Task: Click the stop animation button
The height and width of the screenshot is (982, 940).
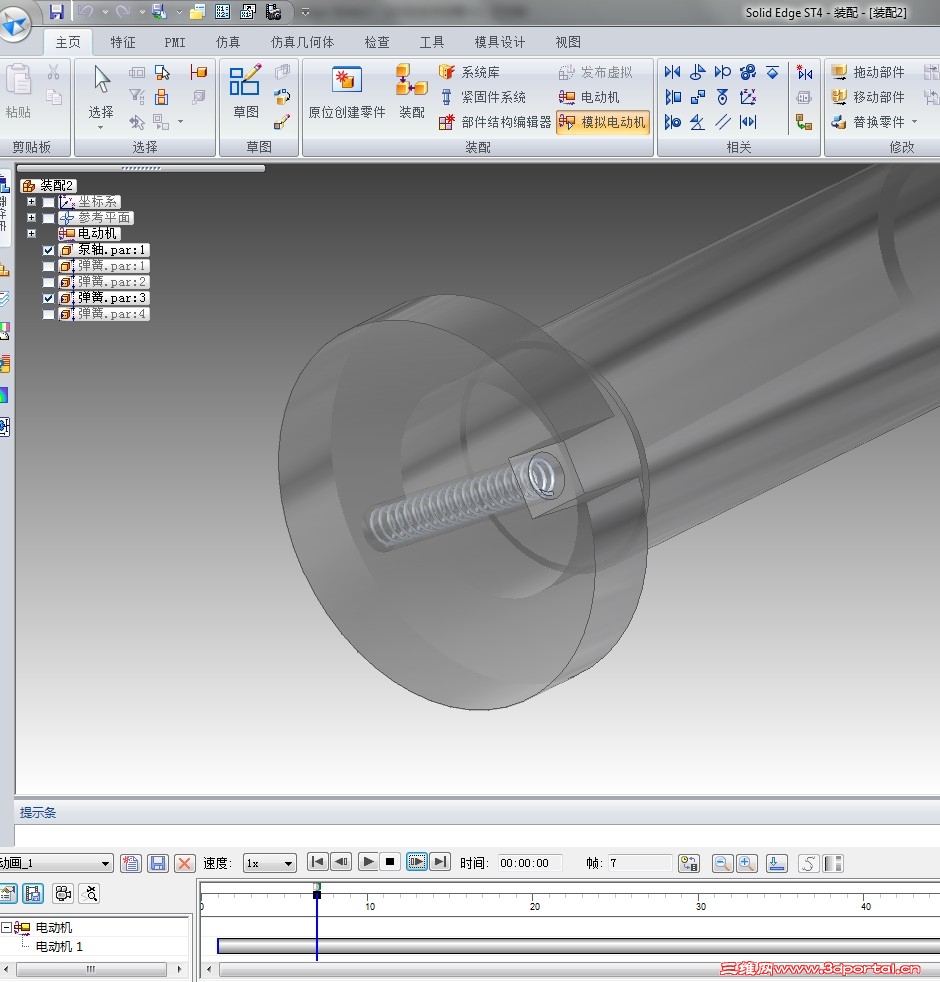Action: coord(390,862)
